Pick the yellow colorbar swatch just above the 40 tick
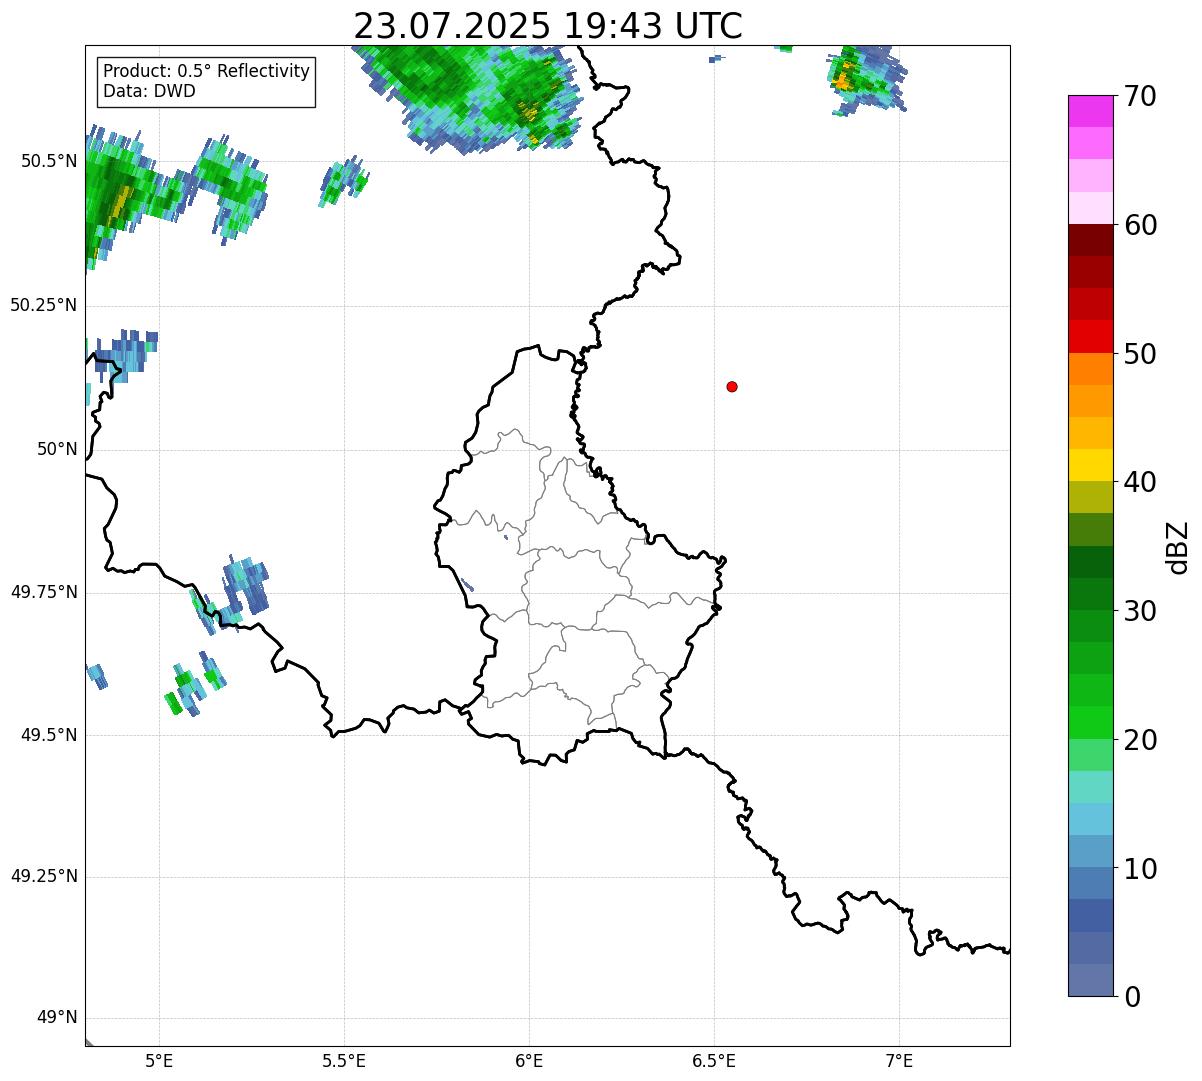The width and height of the screenshot is (1202, 1081). pos(1090,465)
